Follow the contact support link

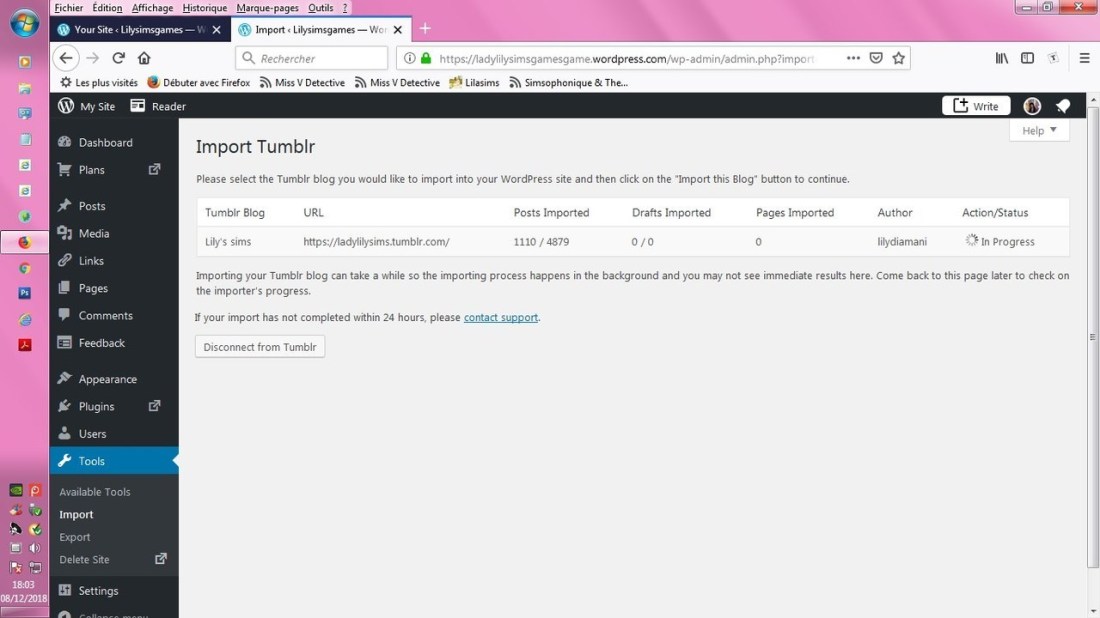click(501, 317)
